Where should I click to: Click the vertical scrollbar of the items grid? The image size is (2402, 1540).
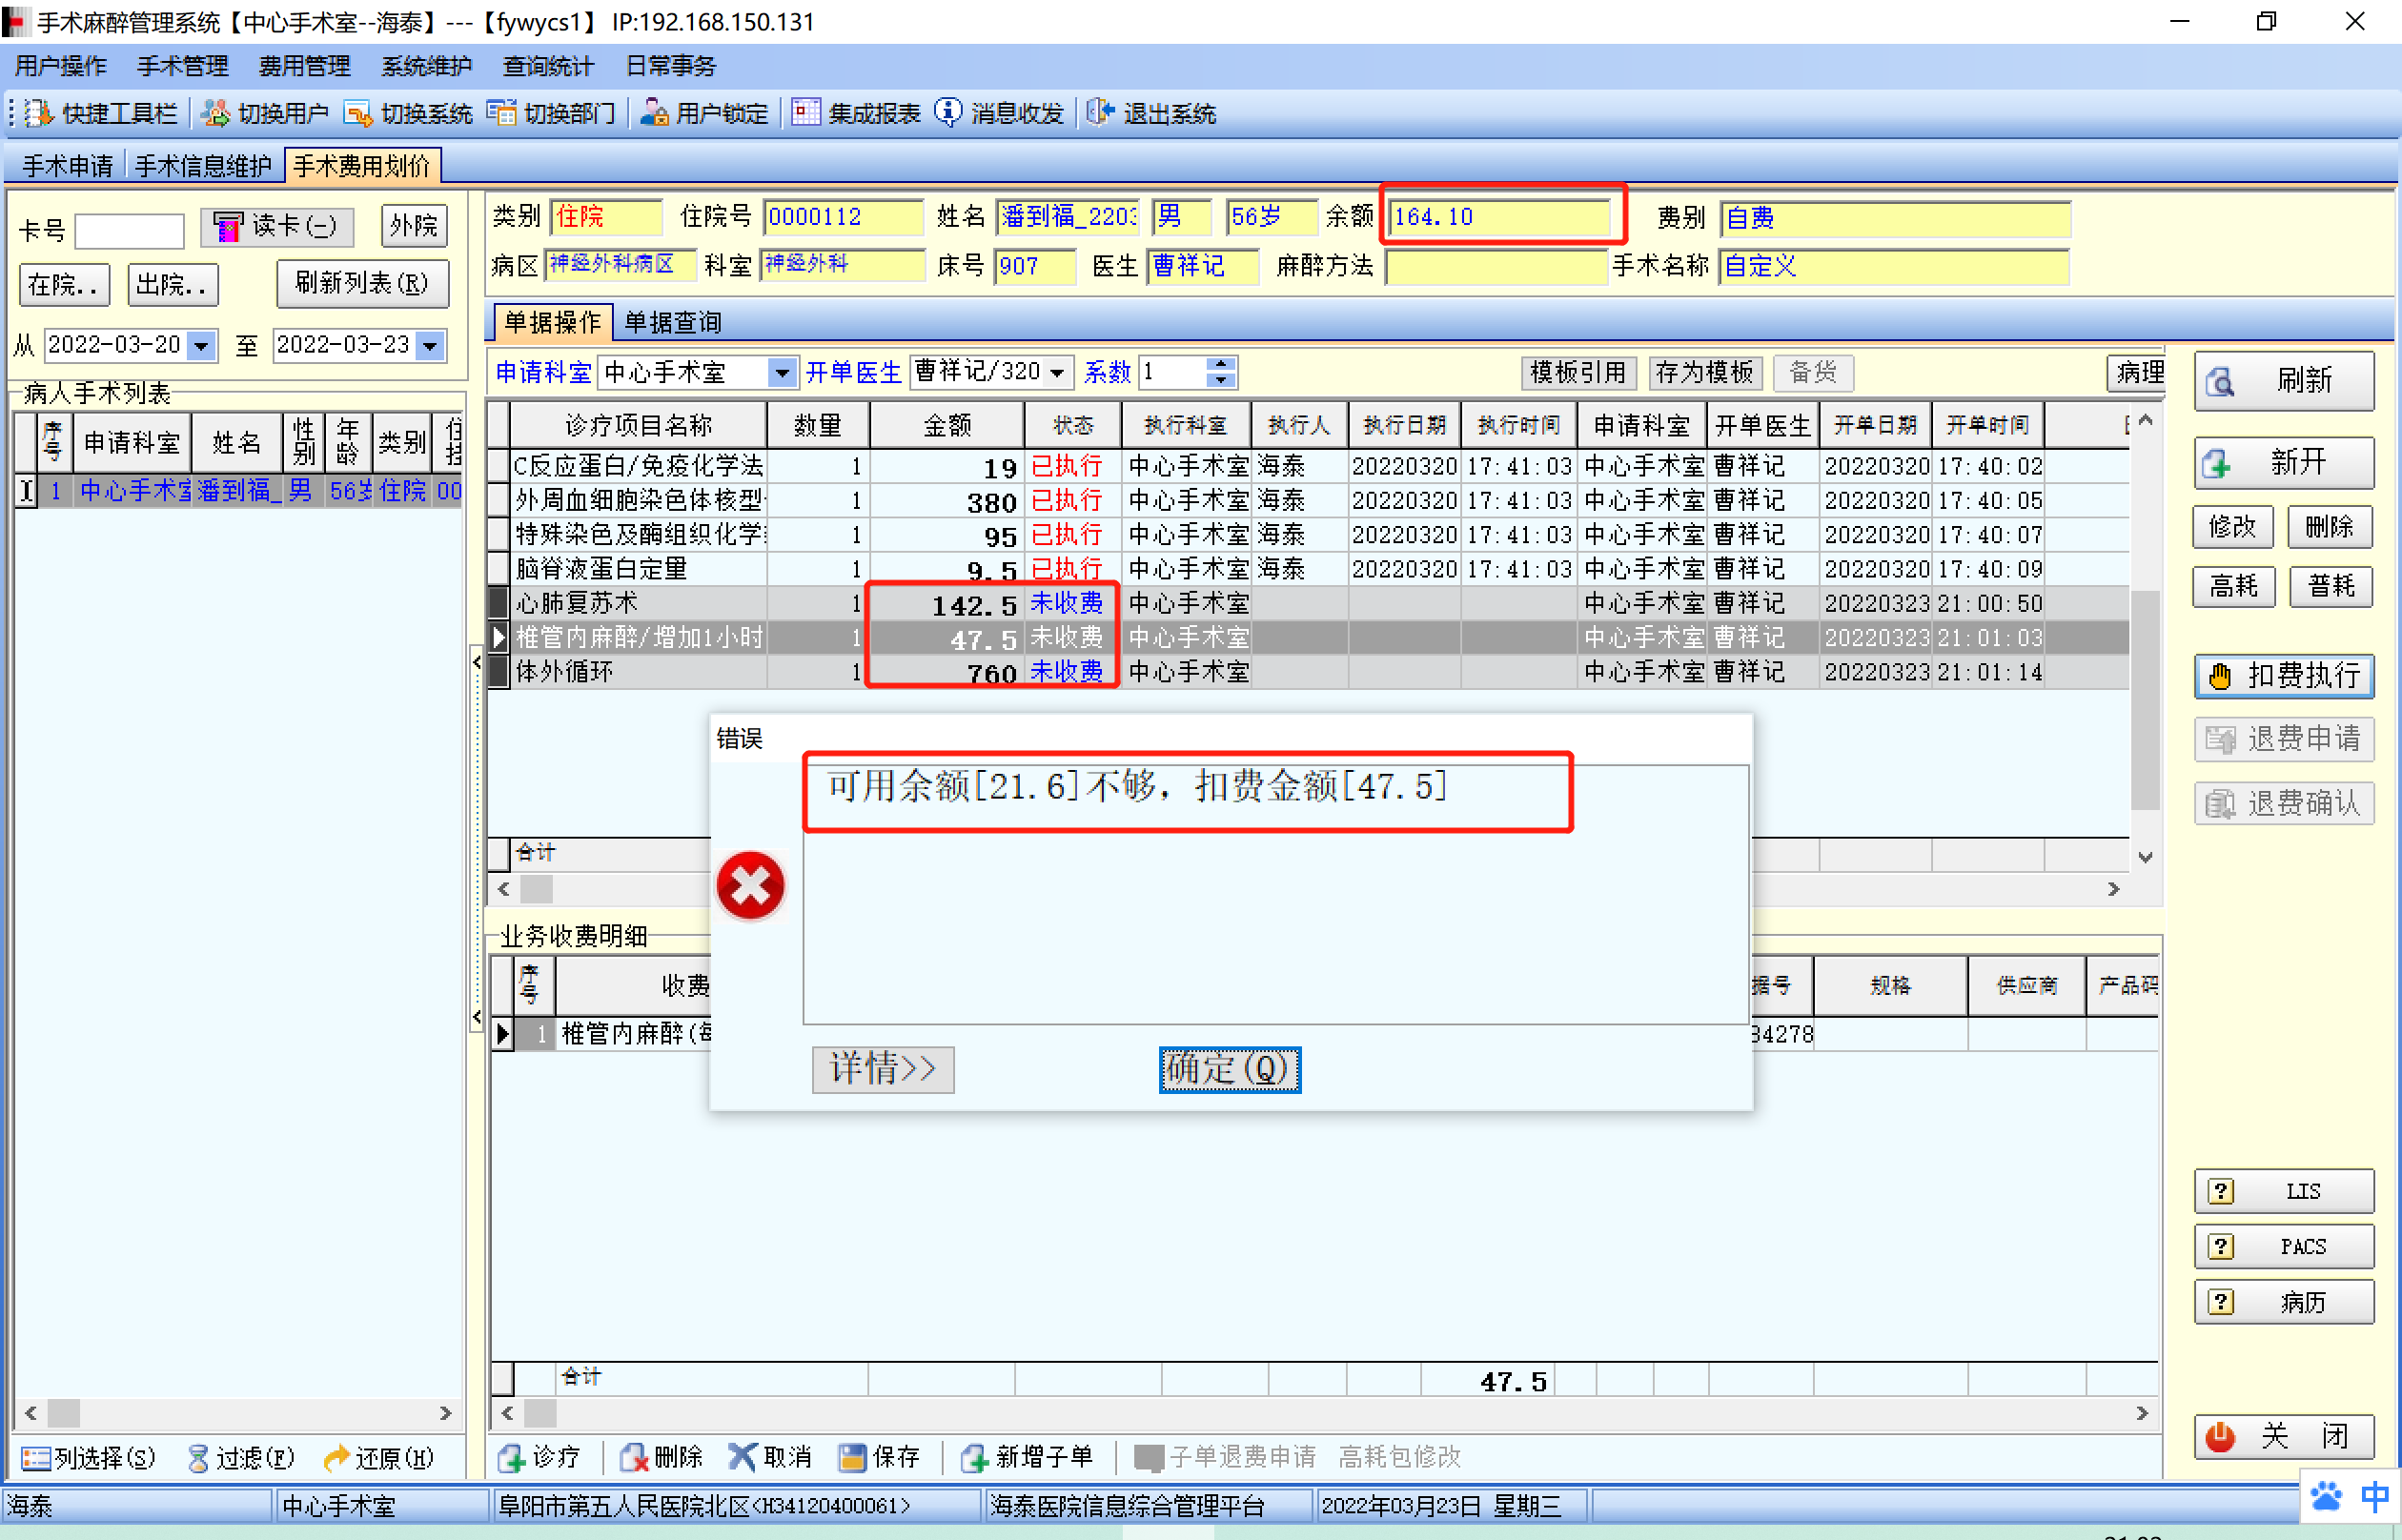2144,700
